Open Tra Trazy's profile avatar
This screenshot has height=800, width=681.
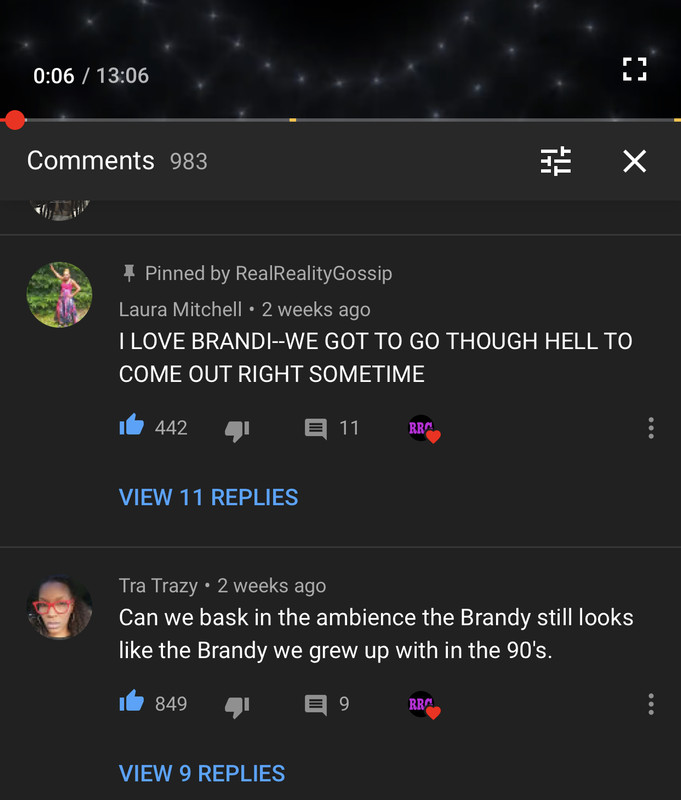[x=60, y=607]
